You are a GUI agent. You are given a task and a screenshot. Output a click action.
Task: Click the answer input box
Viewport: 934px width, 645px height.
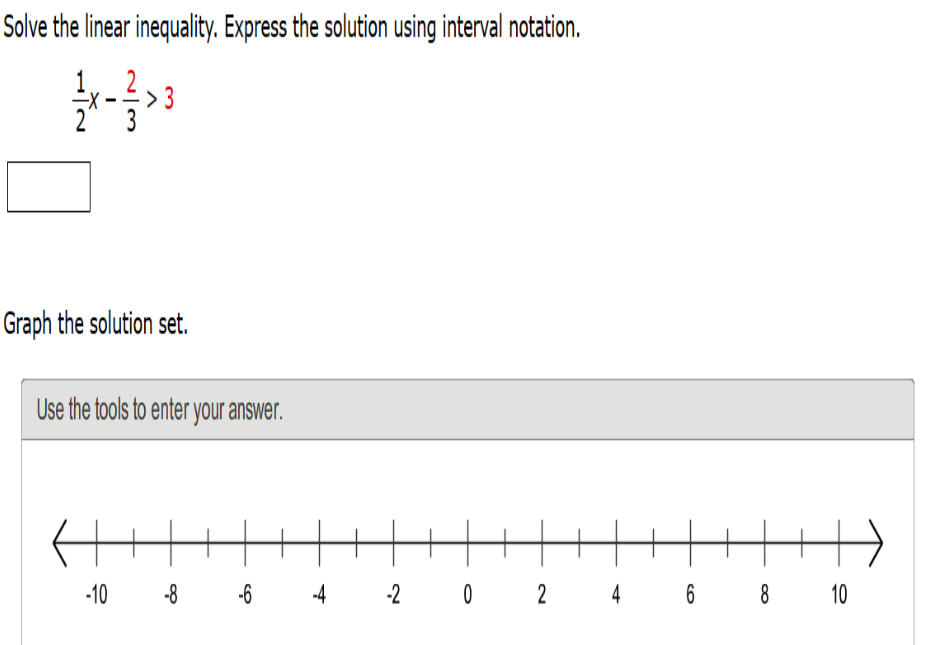[49, 186]
